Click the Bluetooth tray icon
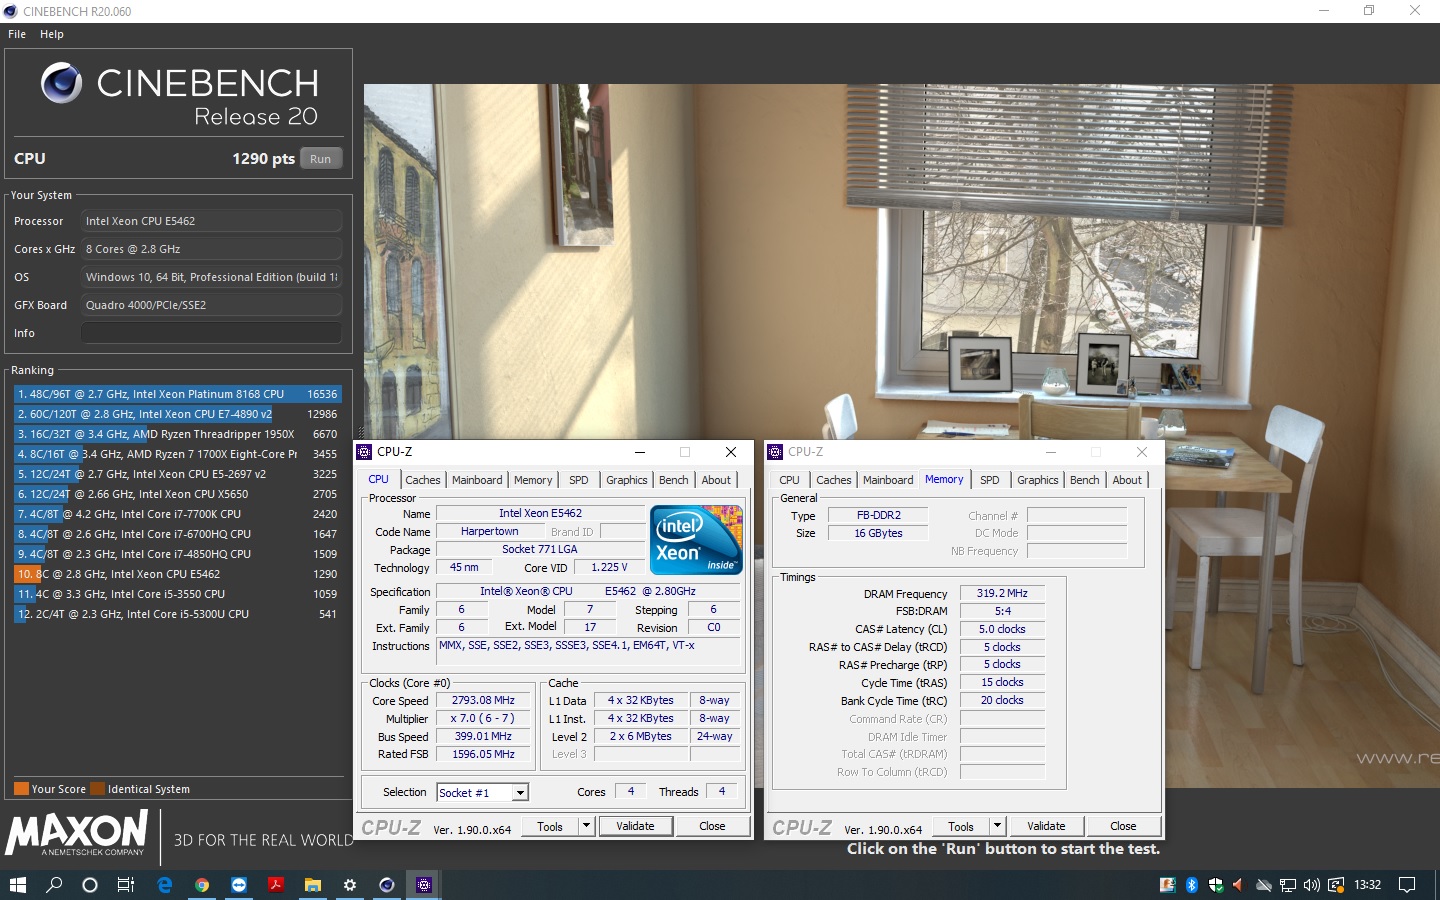 (1192, 885)
